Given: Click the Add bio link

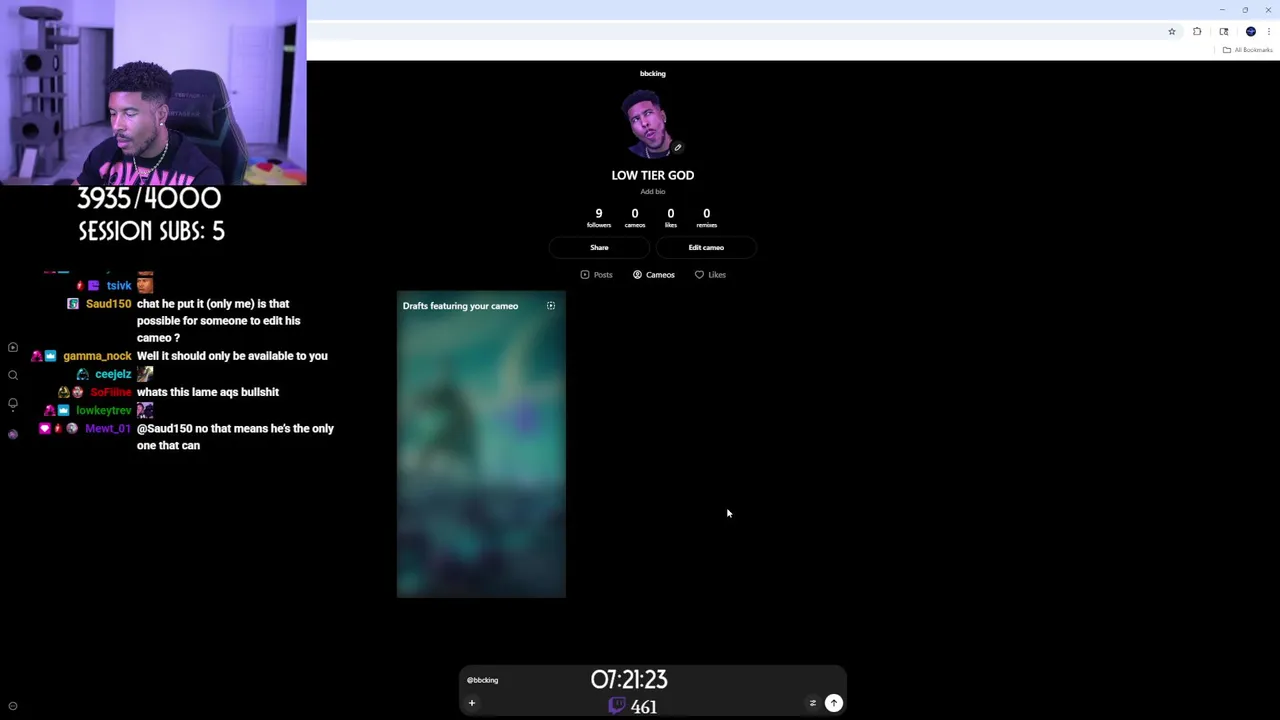Looking at the screenshot, I should pos(653,191).
